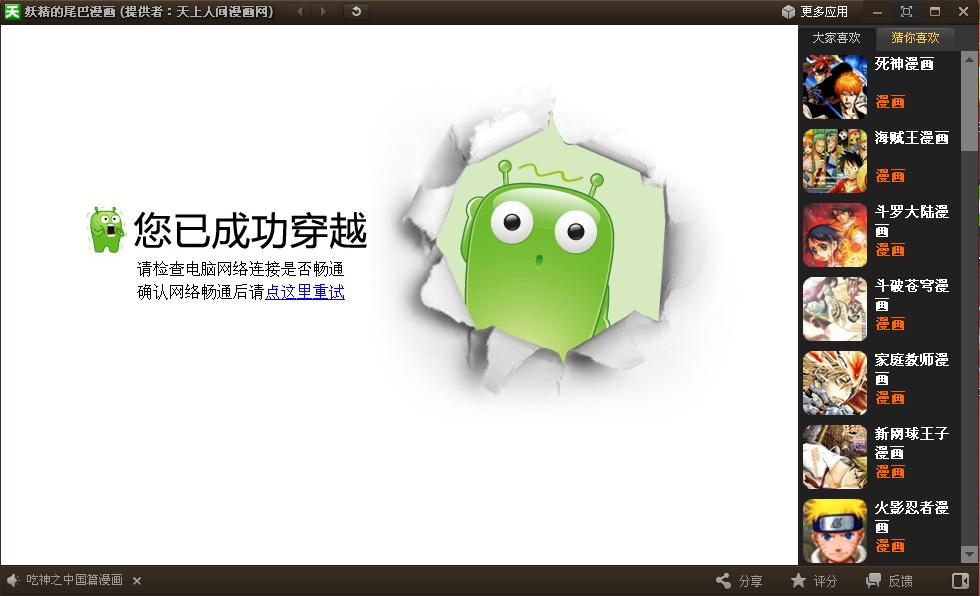Click the 新网球王子漫画 title text
The image size is (980, 596).
pos(911,443)
